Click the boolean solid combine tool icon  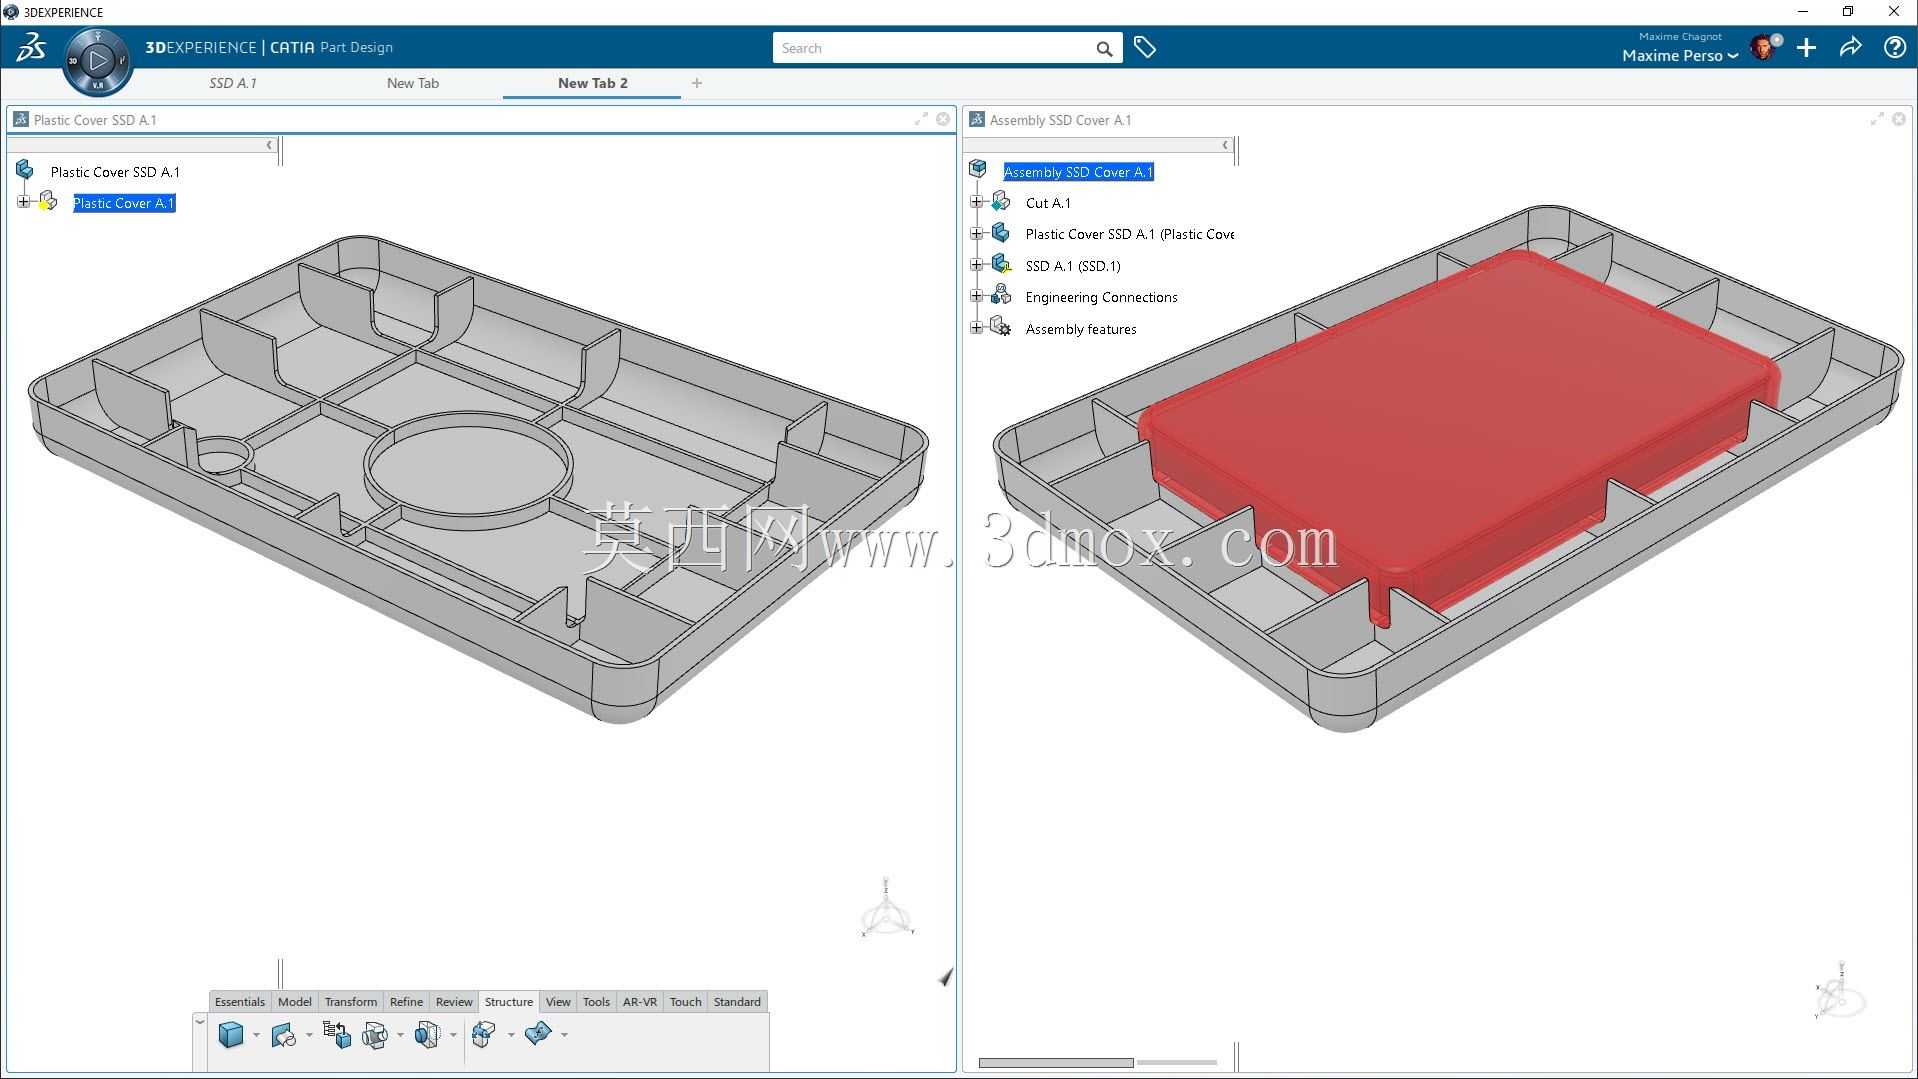tap(375, 1034)
